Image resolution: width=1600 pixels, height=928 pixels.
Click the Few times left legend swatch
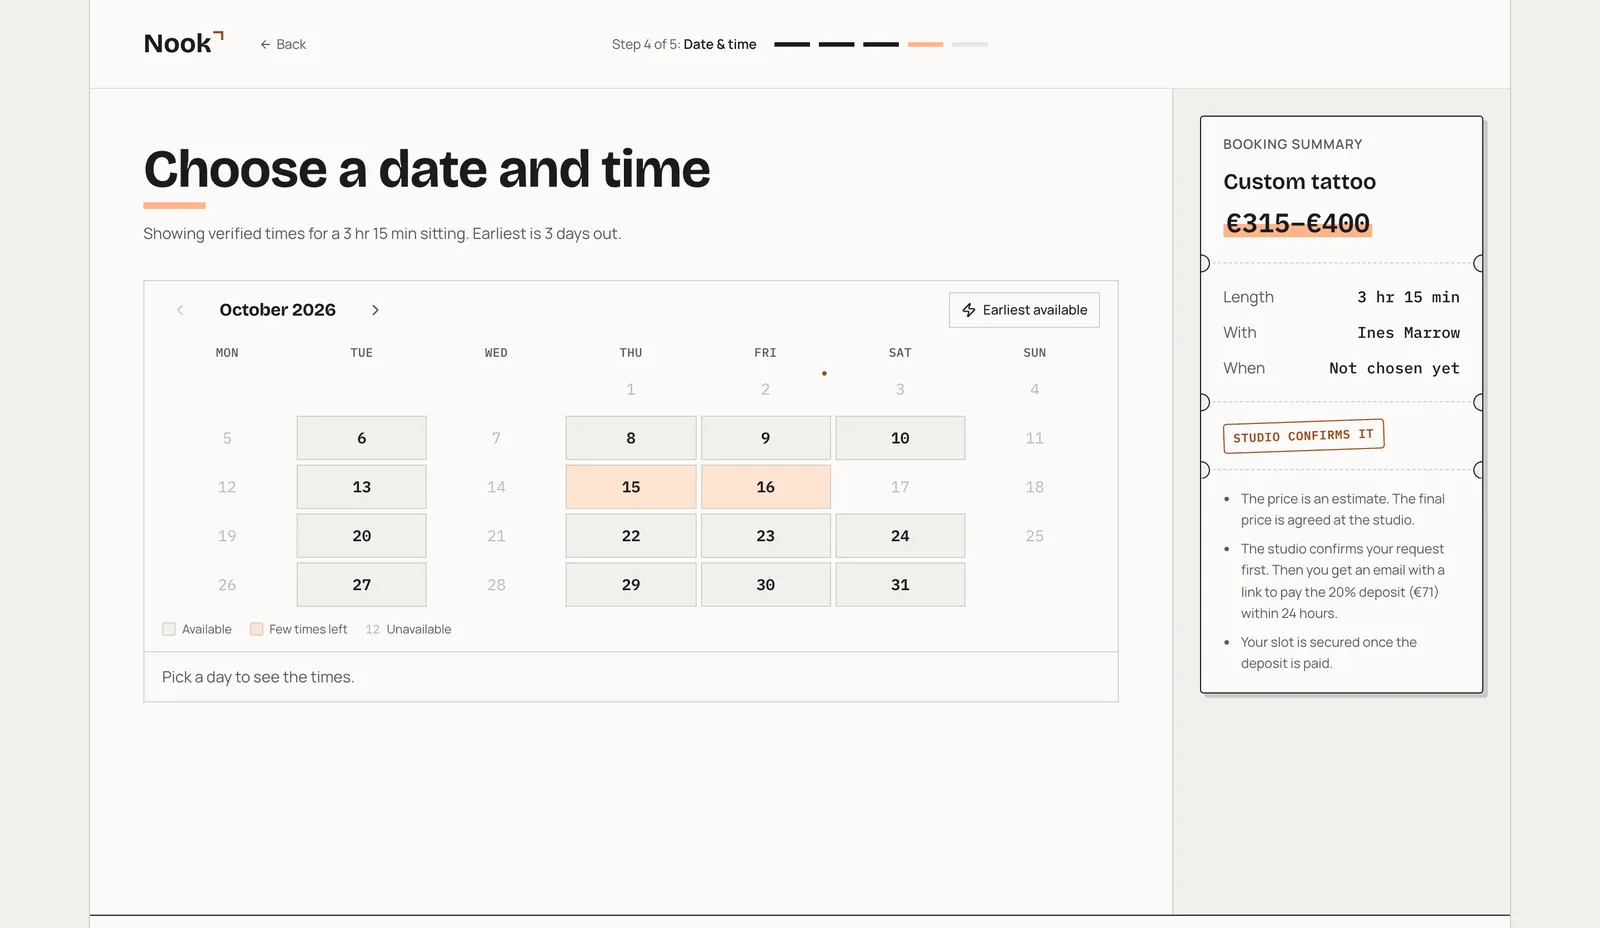(257, 629)
